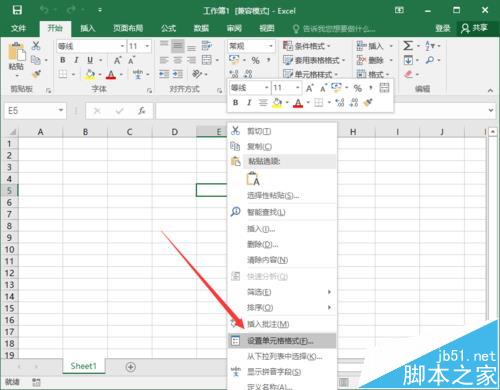Click Italic in the mini toolbar

click(249, 103)
